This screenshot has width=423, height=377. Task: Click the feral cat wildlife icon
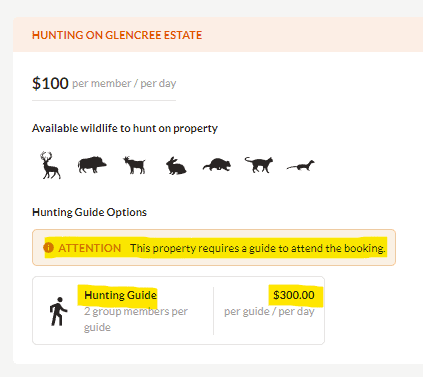coord(259,164)
